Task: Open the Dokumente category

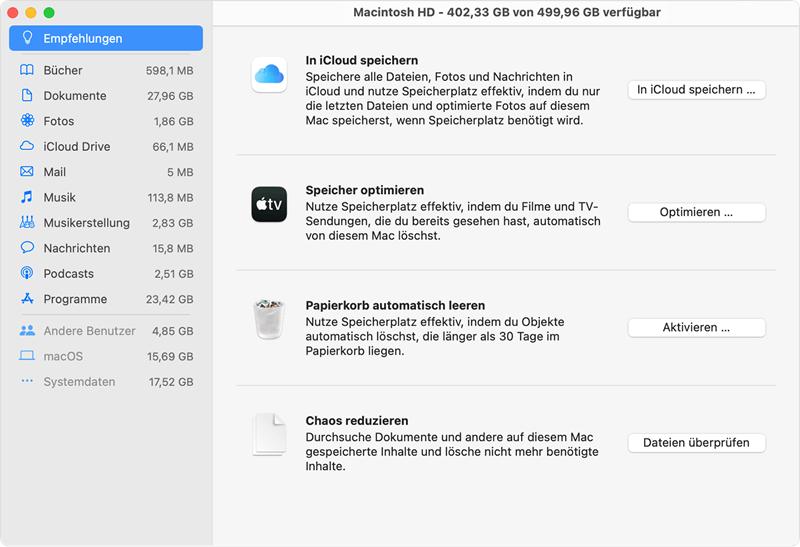Action: click(x=106, y=96)
